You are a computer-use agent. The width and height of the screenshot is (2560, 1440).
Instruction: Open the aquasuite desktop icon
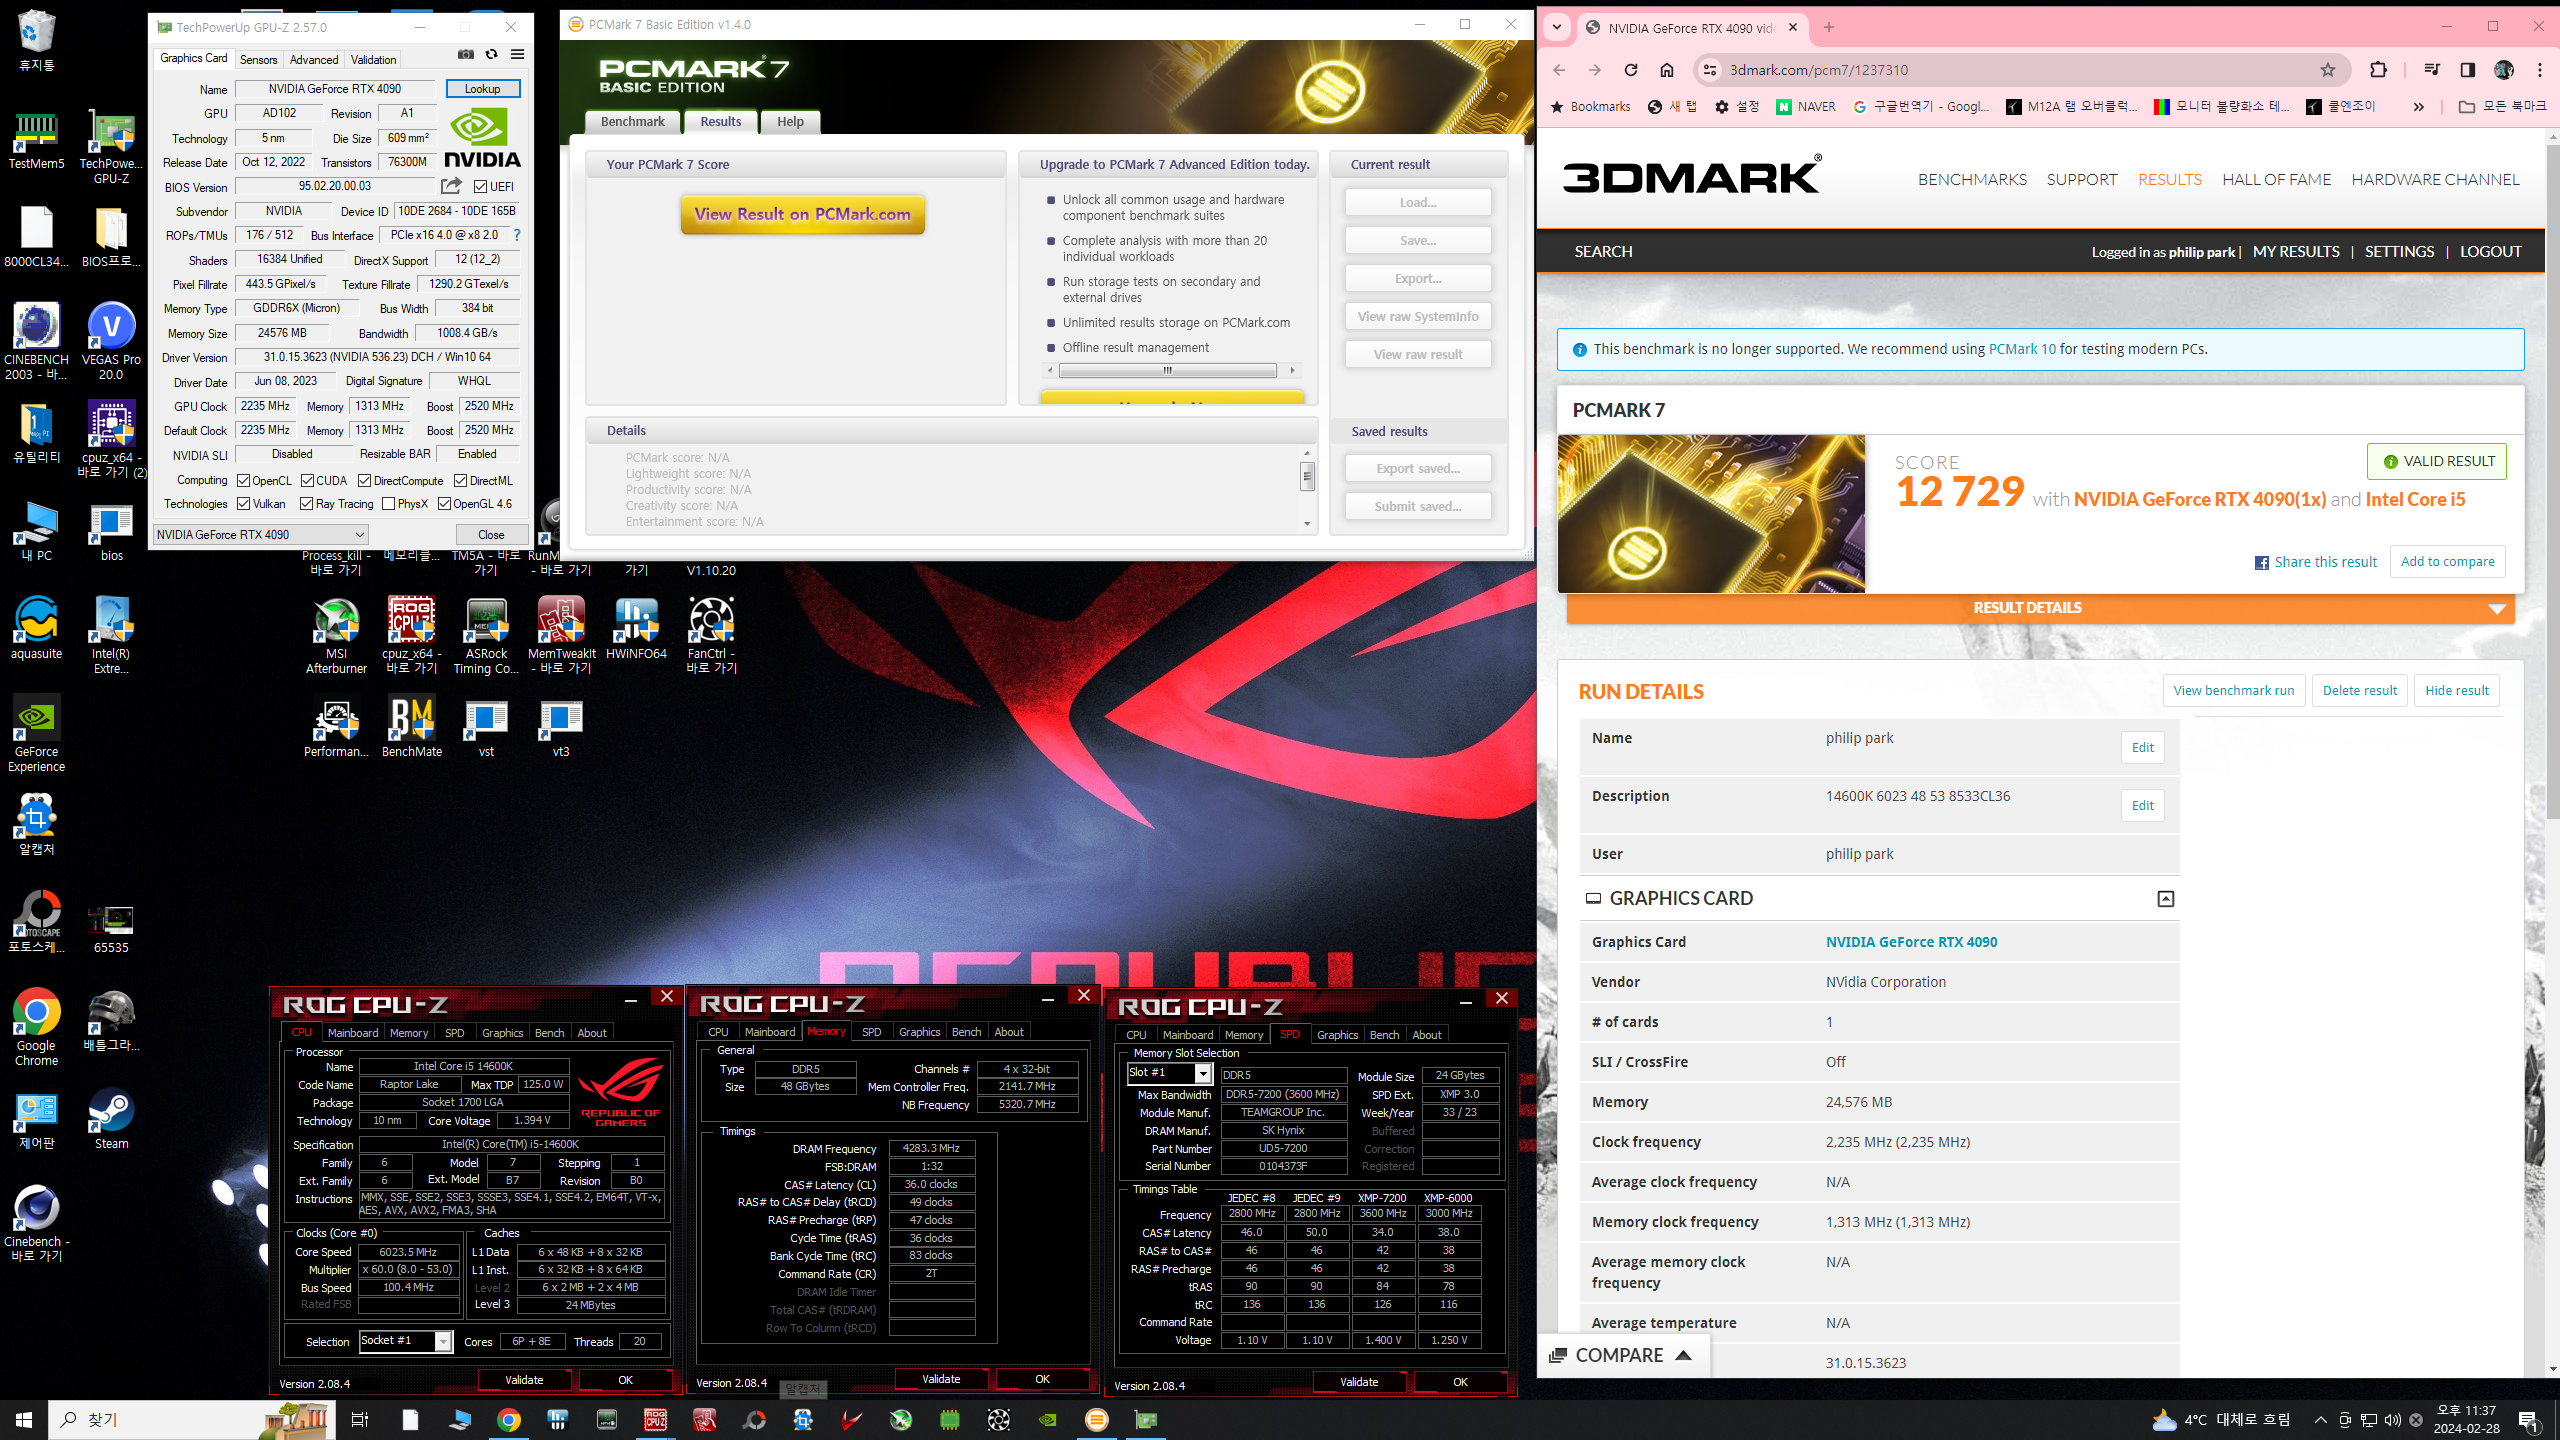pos(36,629)
